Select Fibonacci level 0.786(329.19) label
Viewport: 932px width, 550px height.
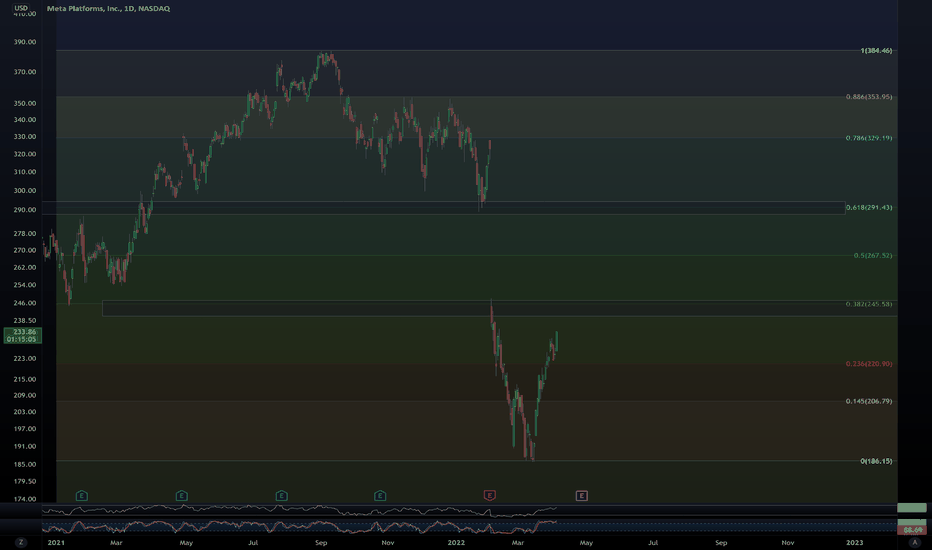tap(869, 138)
